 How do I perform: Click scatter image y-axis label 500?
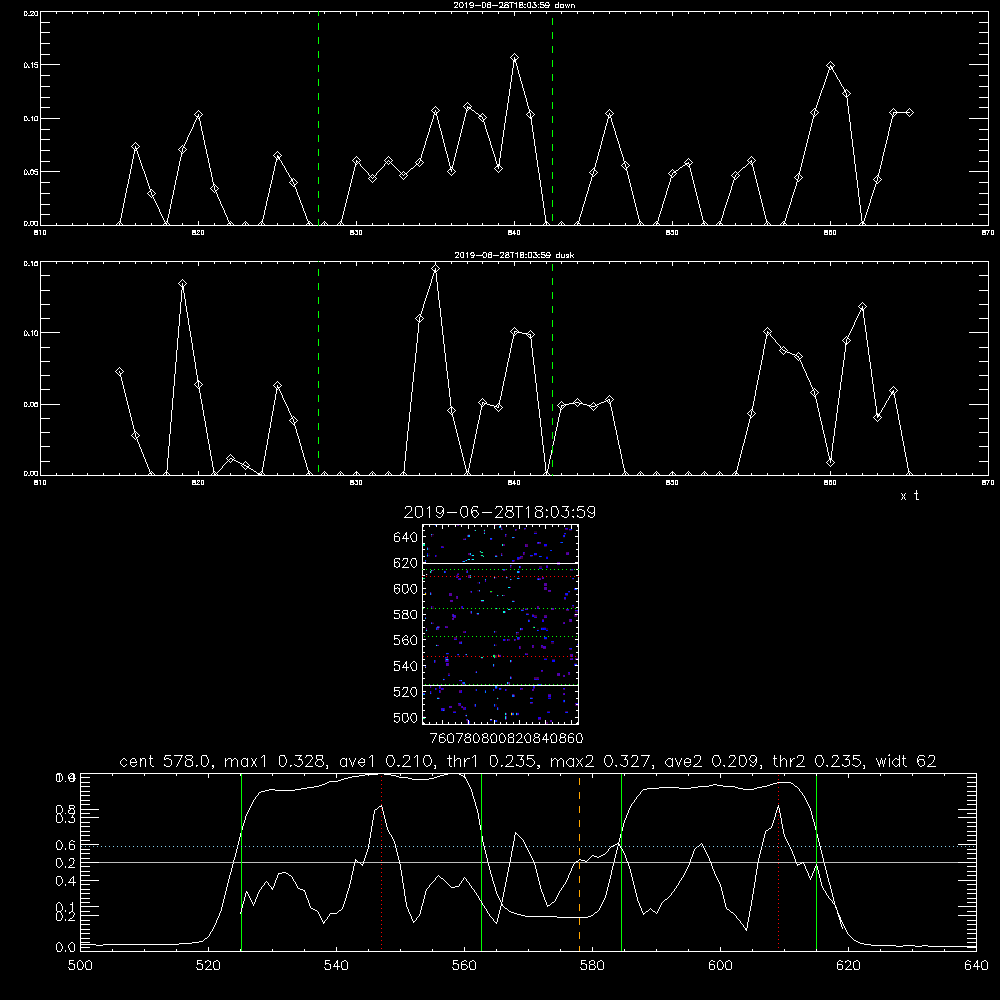(405, 718)
